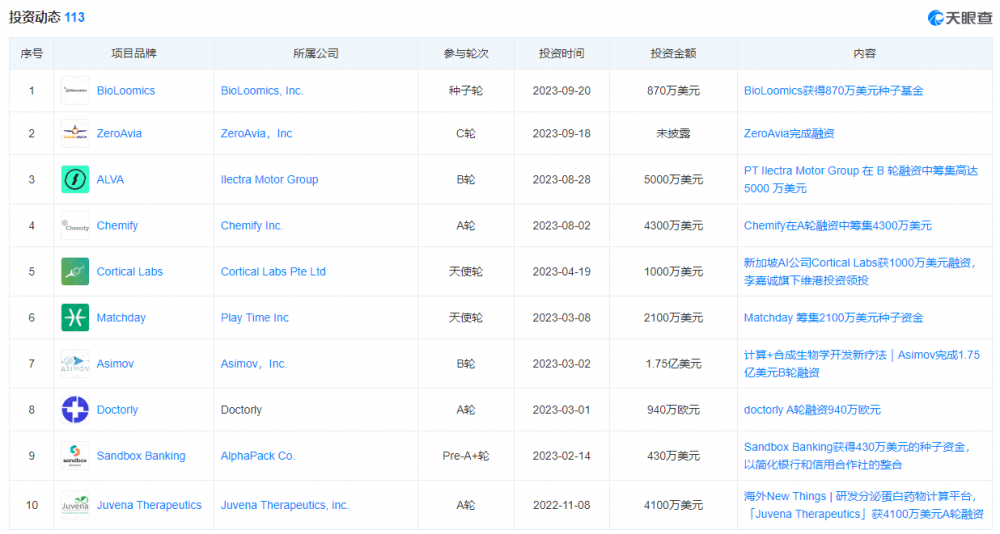Viewport: 1000px width, 534px height.
Task: Open company Chemify Inc. link
Action: 252,225
